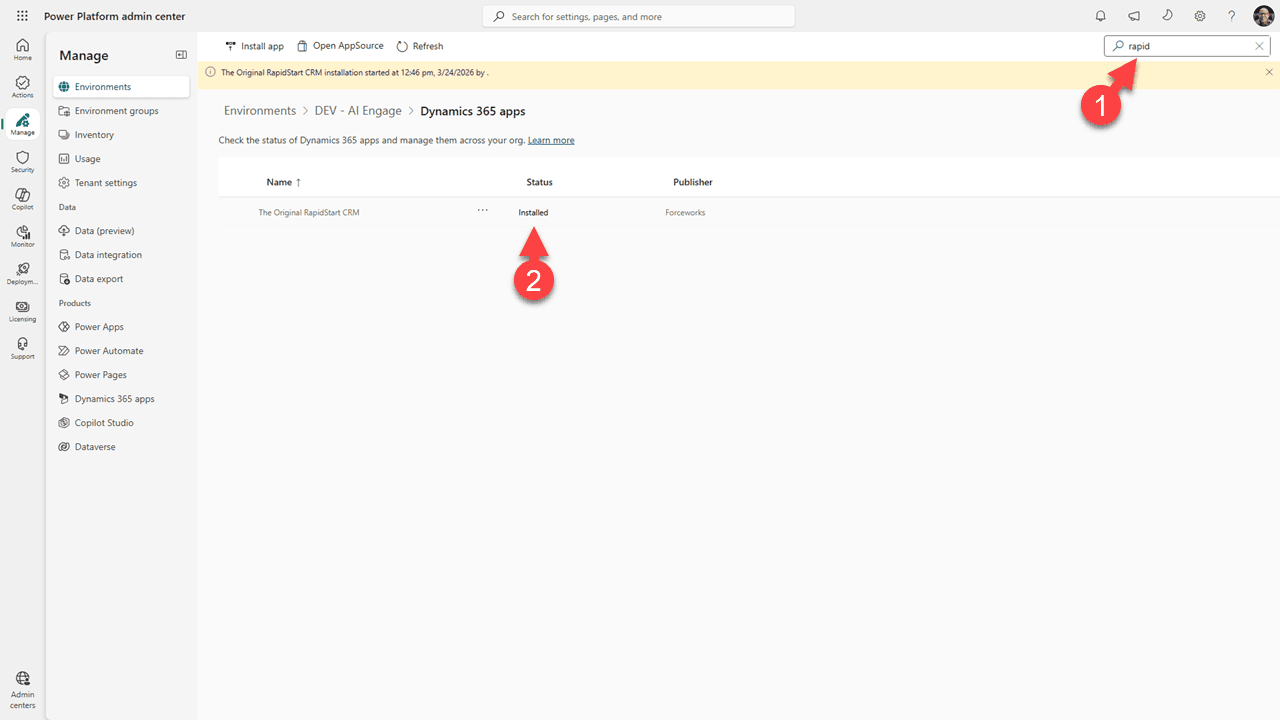The width and height of the screenshot is (1280, 720).
Task: Click the Admin centers icon at bottom left
Action: [x=22, y=688]
